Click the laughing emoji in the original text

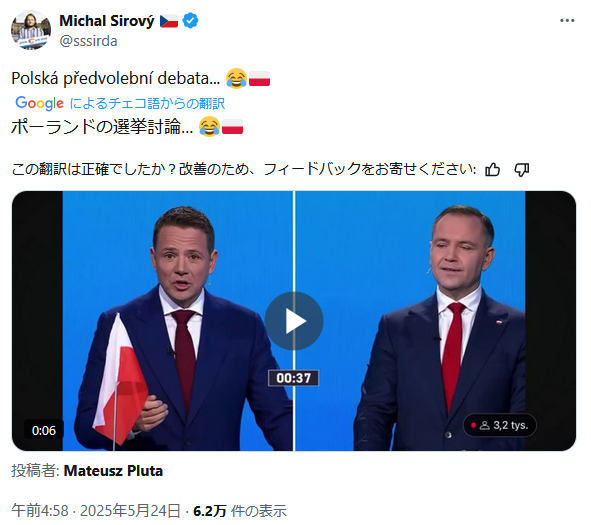click(236, 78)
